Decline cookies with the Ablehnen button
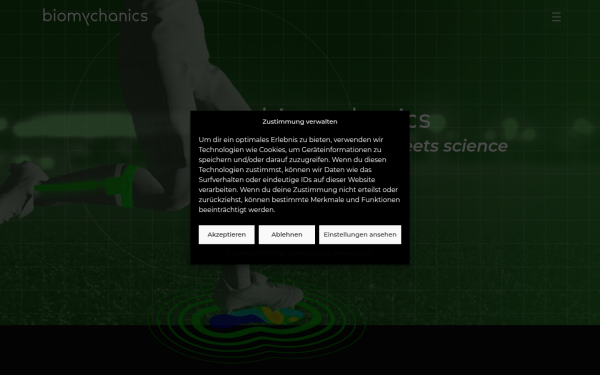 [x=287, y=235]
